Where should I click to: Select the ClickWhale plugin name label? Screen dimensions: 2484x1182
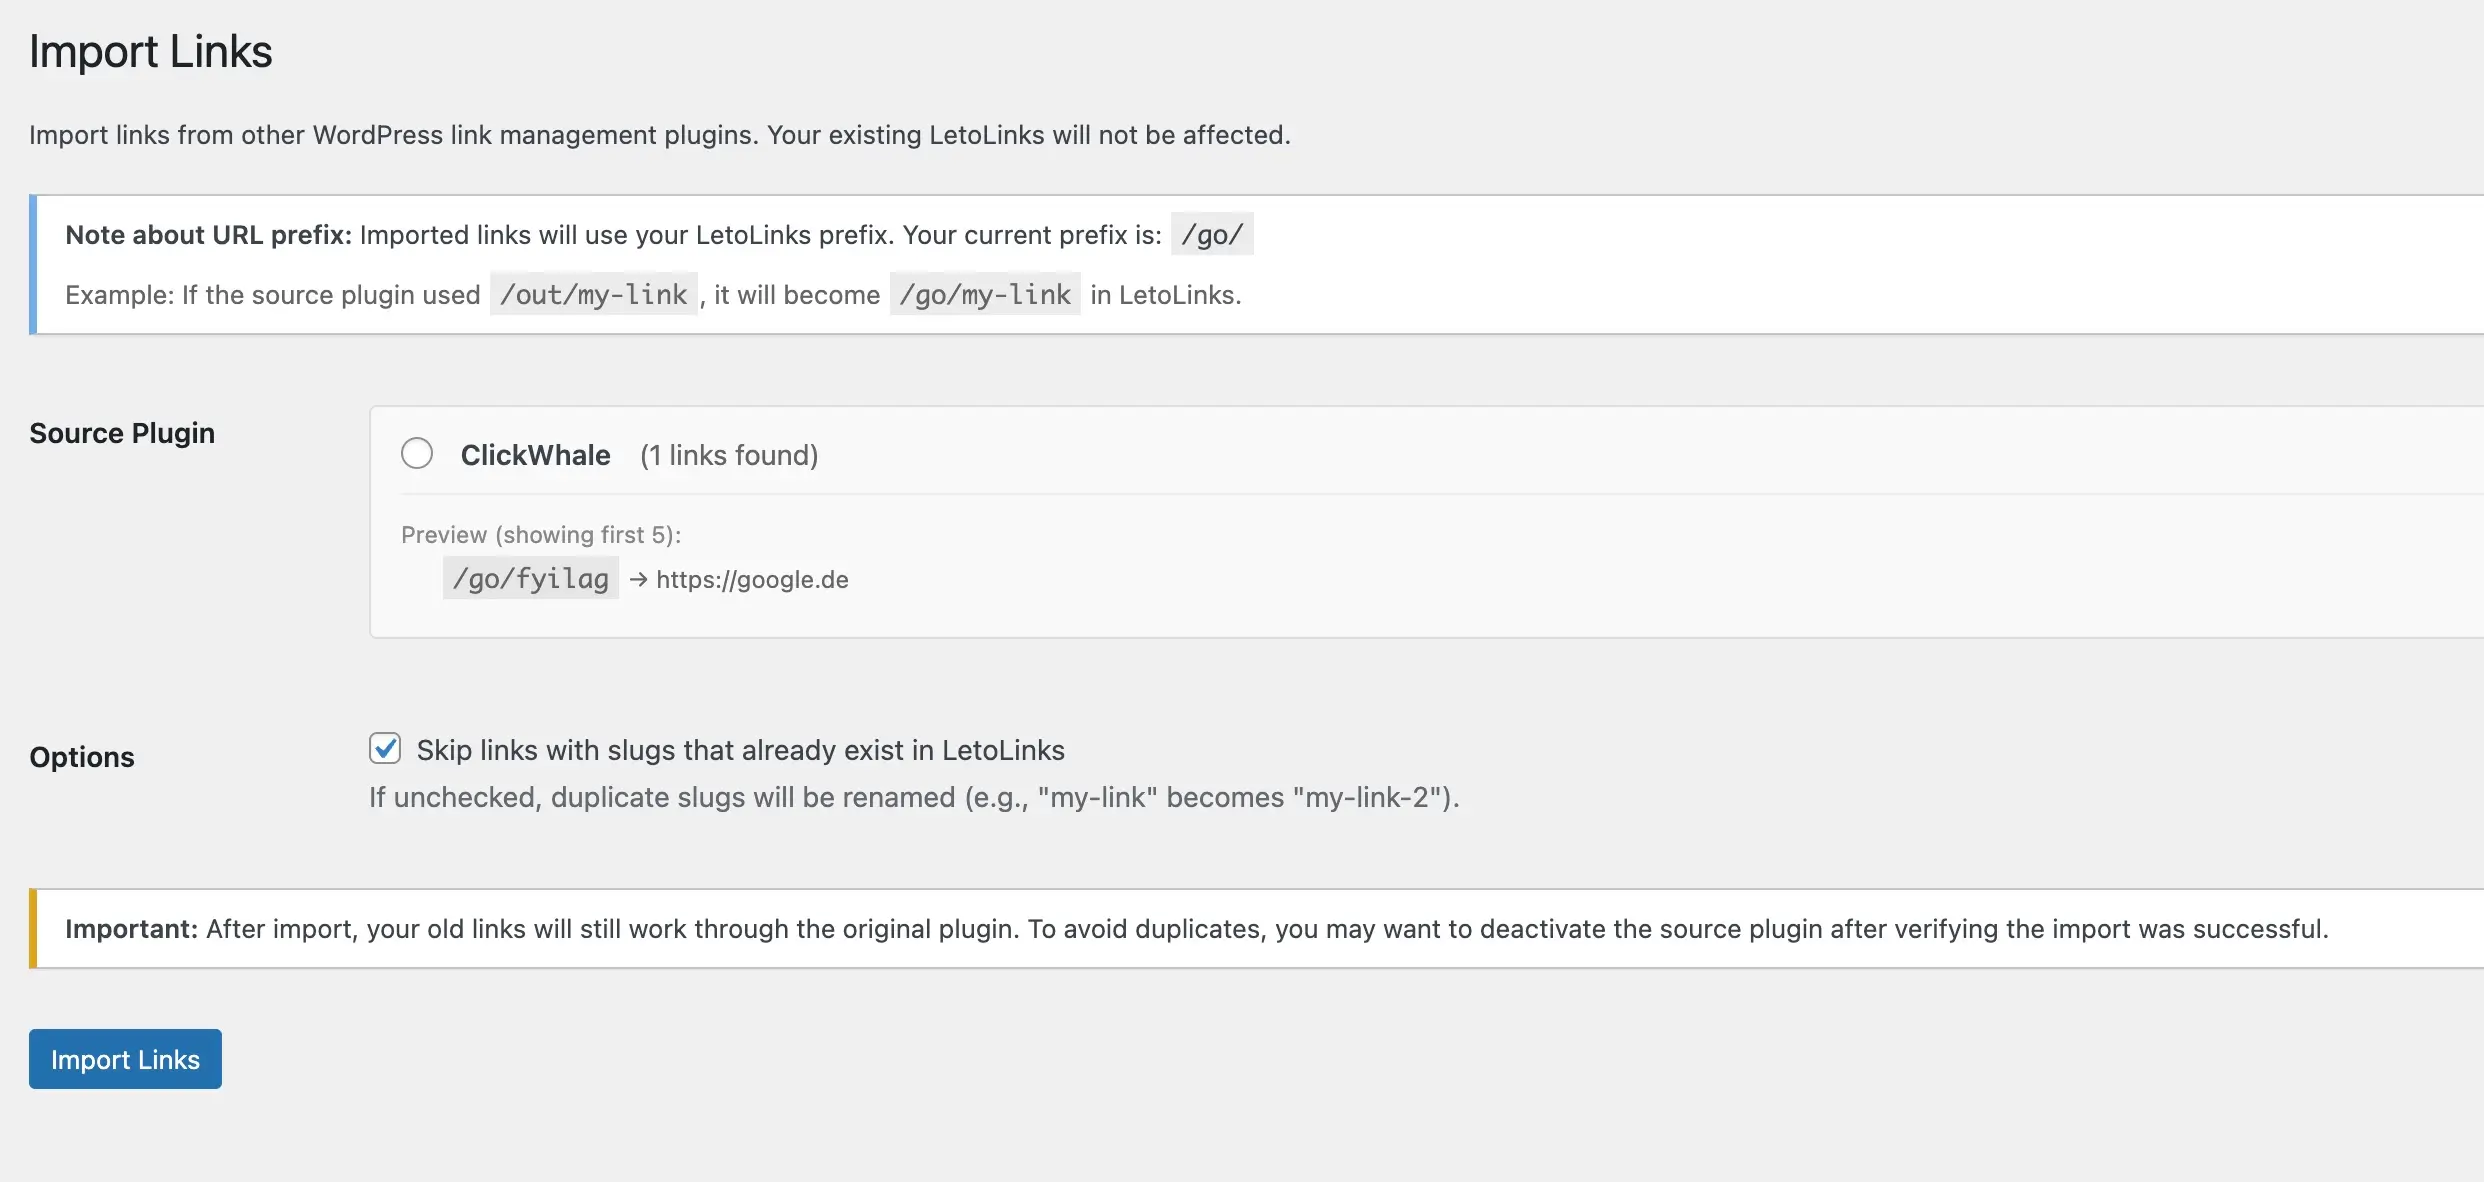point(535,454)
